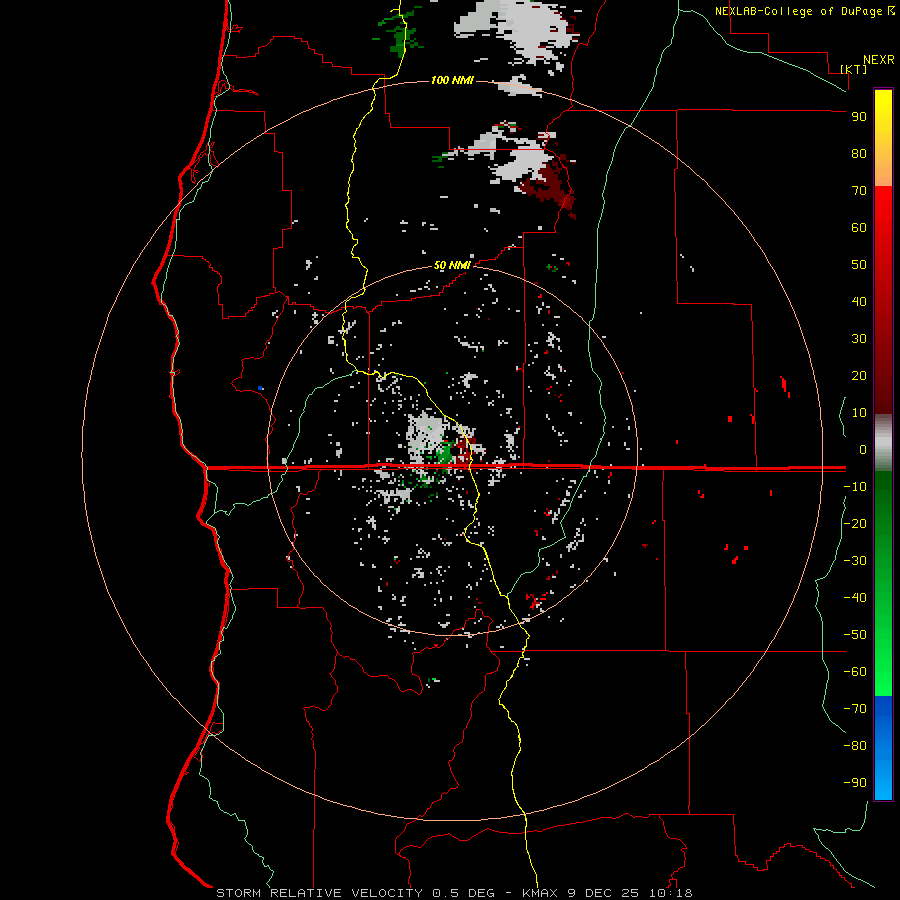The image size is (900, 900).
Task: Click the 50 value on velocity scale
Action: [859, 265]
